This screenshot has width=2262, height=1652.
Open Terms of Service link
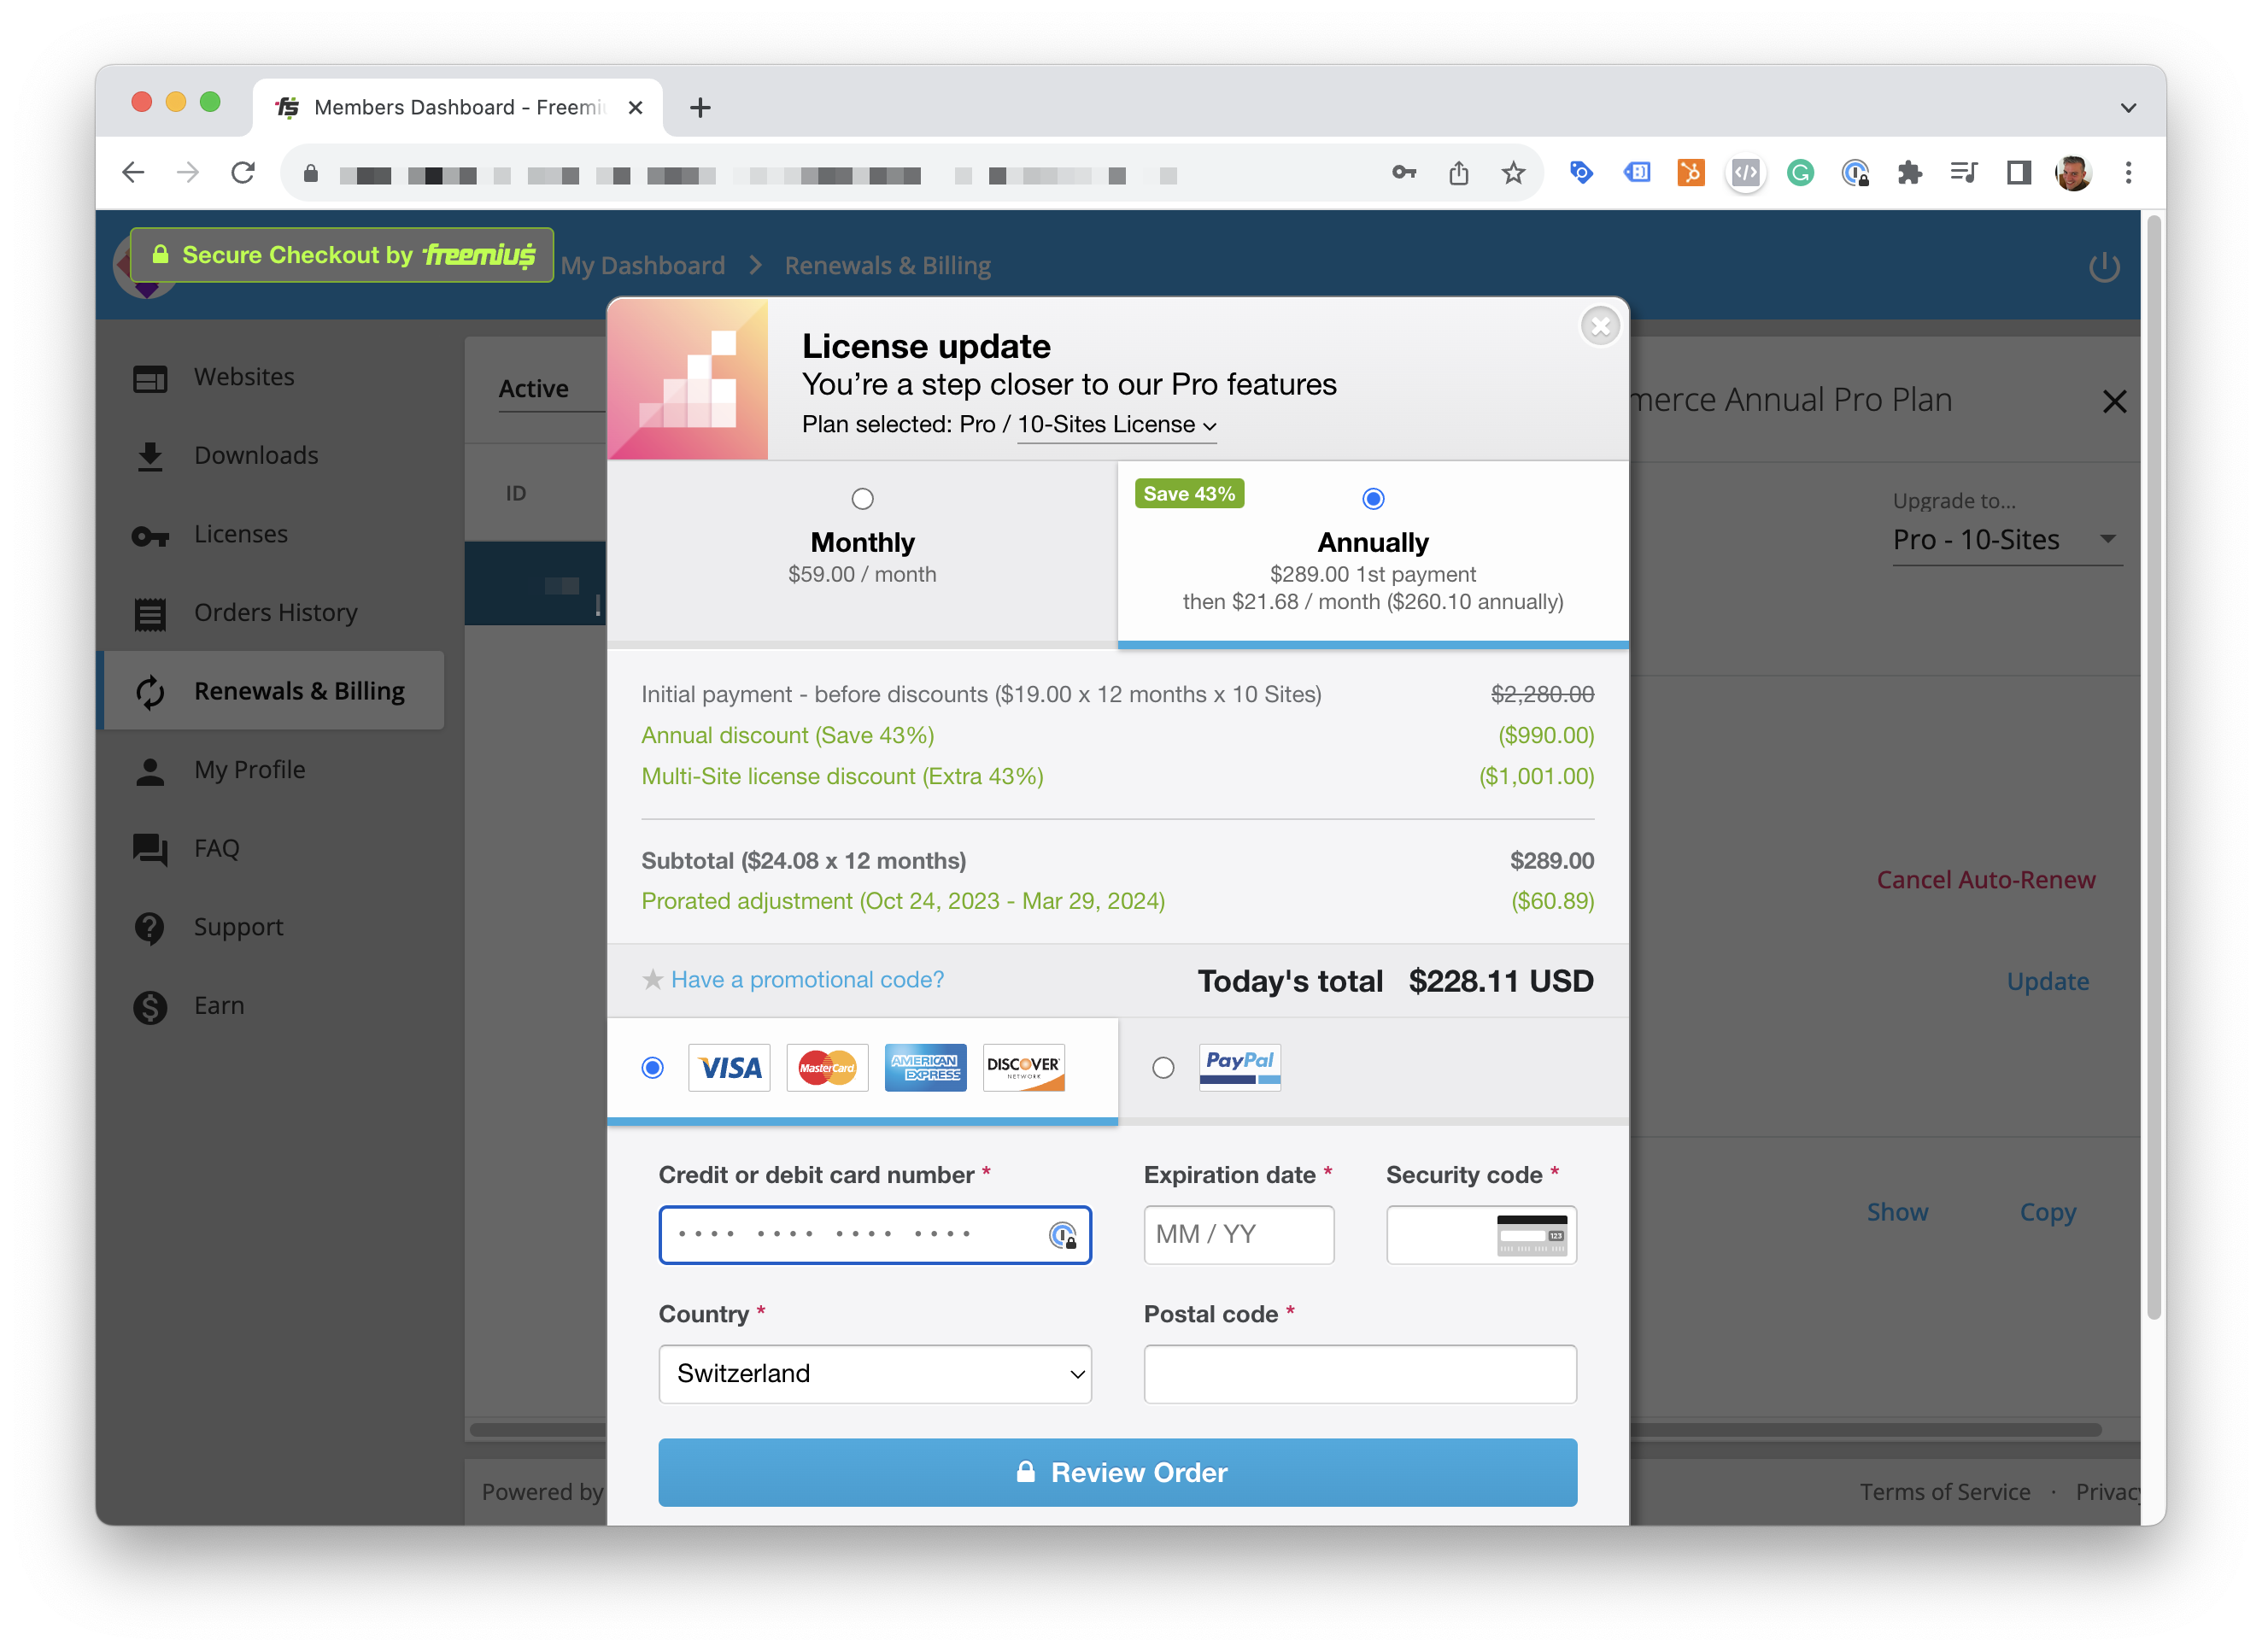[x=1944, y=1492]
